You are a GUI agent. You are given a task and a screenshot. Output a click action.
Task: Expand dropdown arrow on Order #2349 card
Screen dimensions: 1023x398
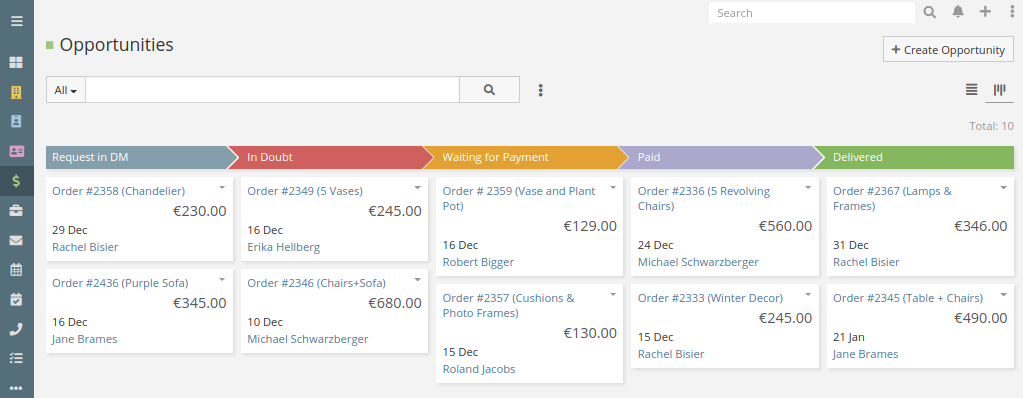(x=417, y=188)
